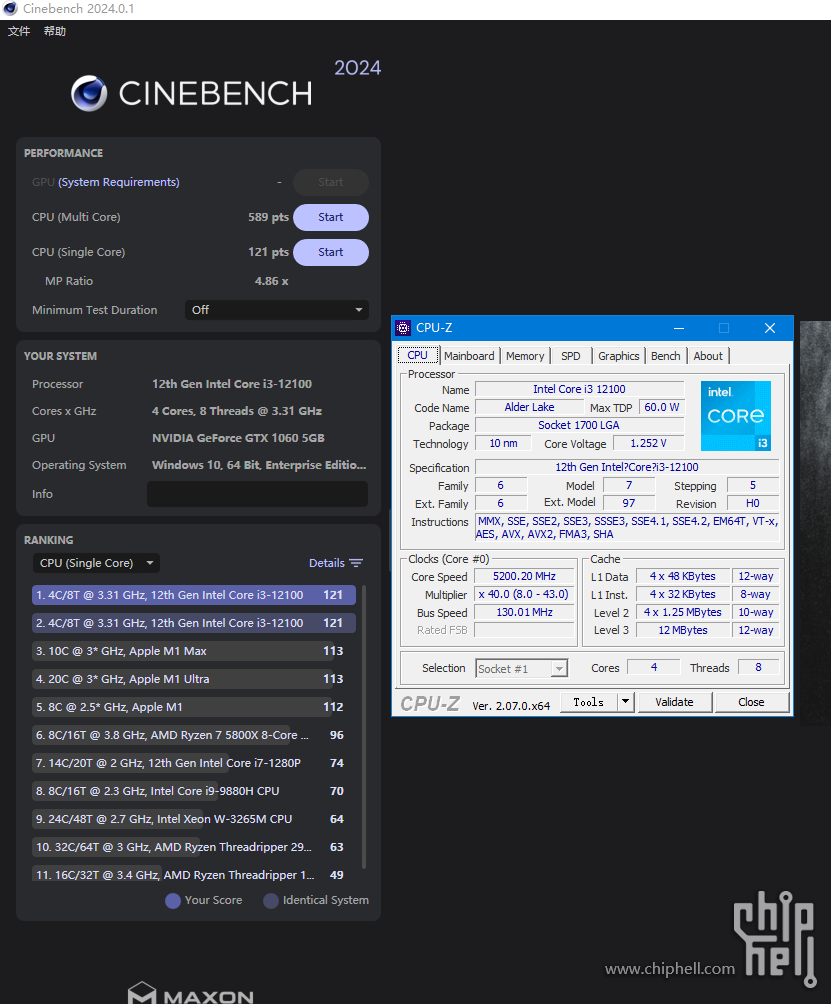Click the NVIDIA GeForce GTX 1060 5GB text
This screenshot has width=831, height=1004.
click(x=238, y=438)
